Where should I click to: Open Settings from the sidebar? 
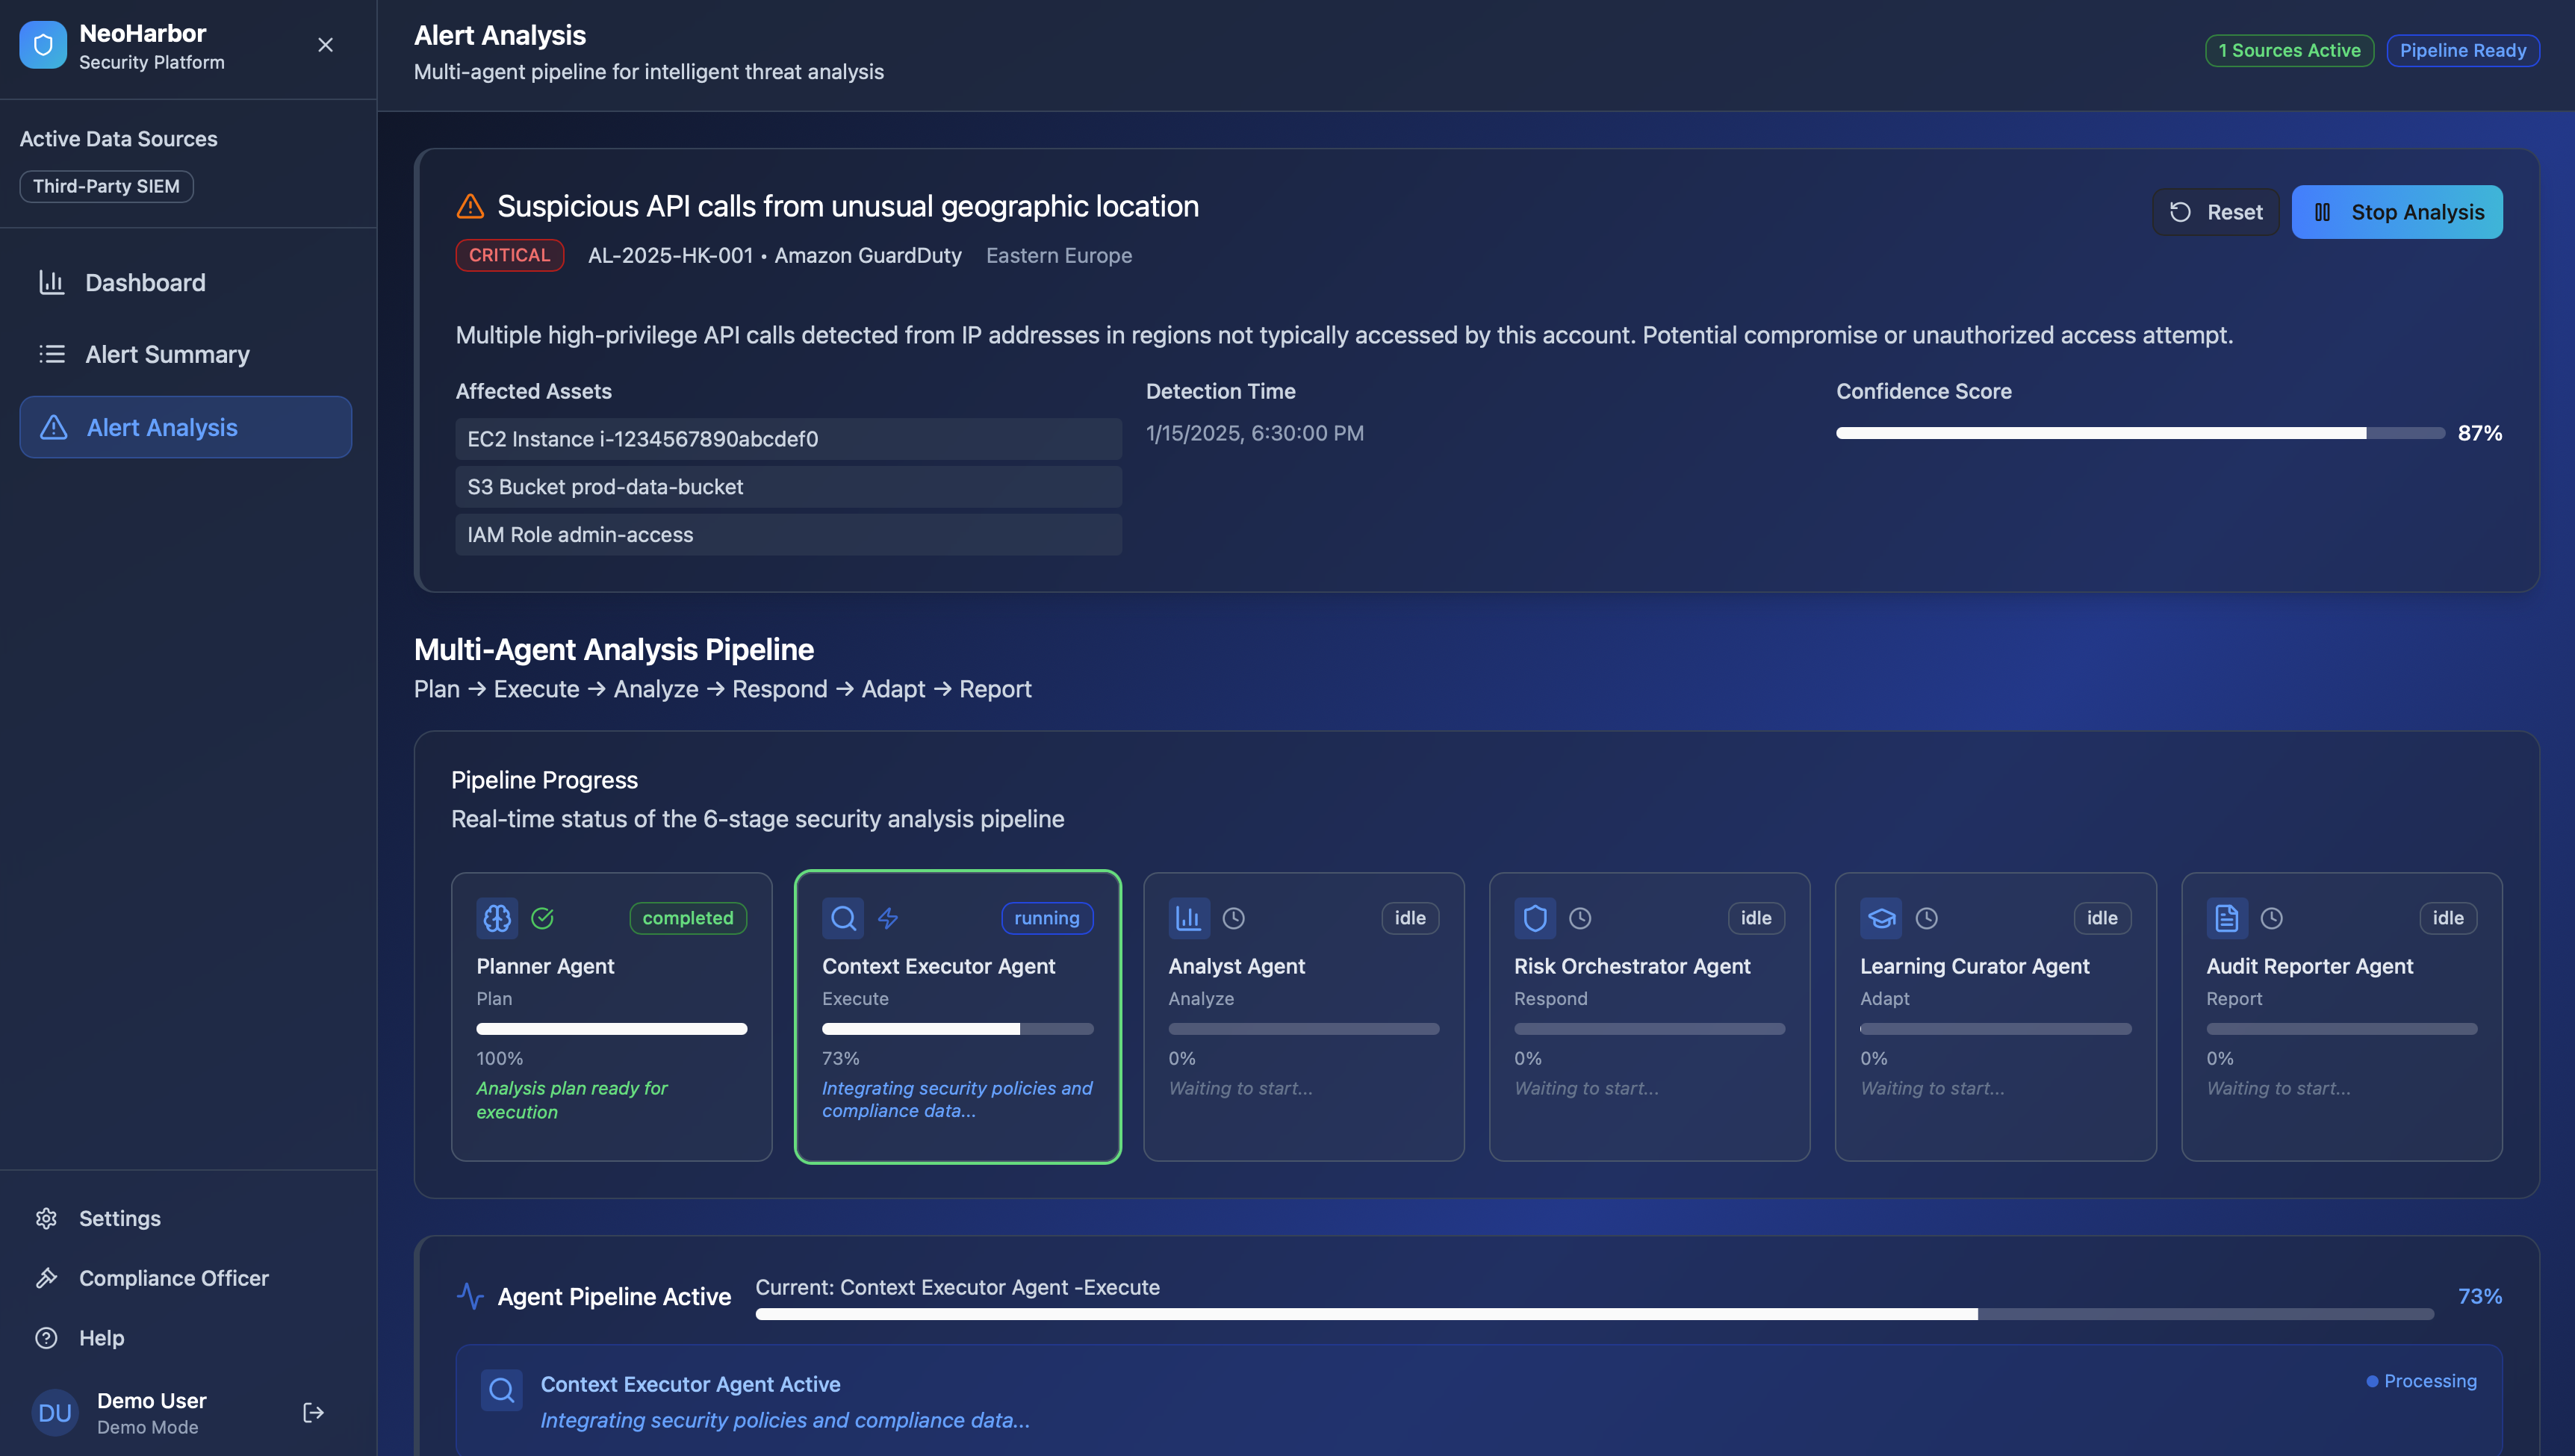click(119, 1218)
